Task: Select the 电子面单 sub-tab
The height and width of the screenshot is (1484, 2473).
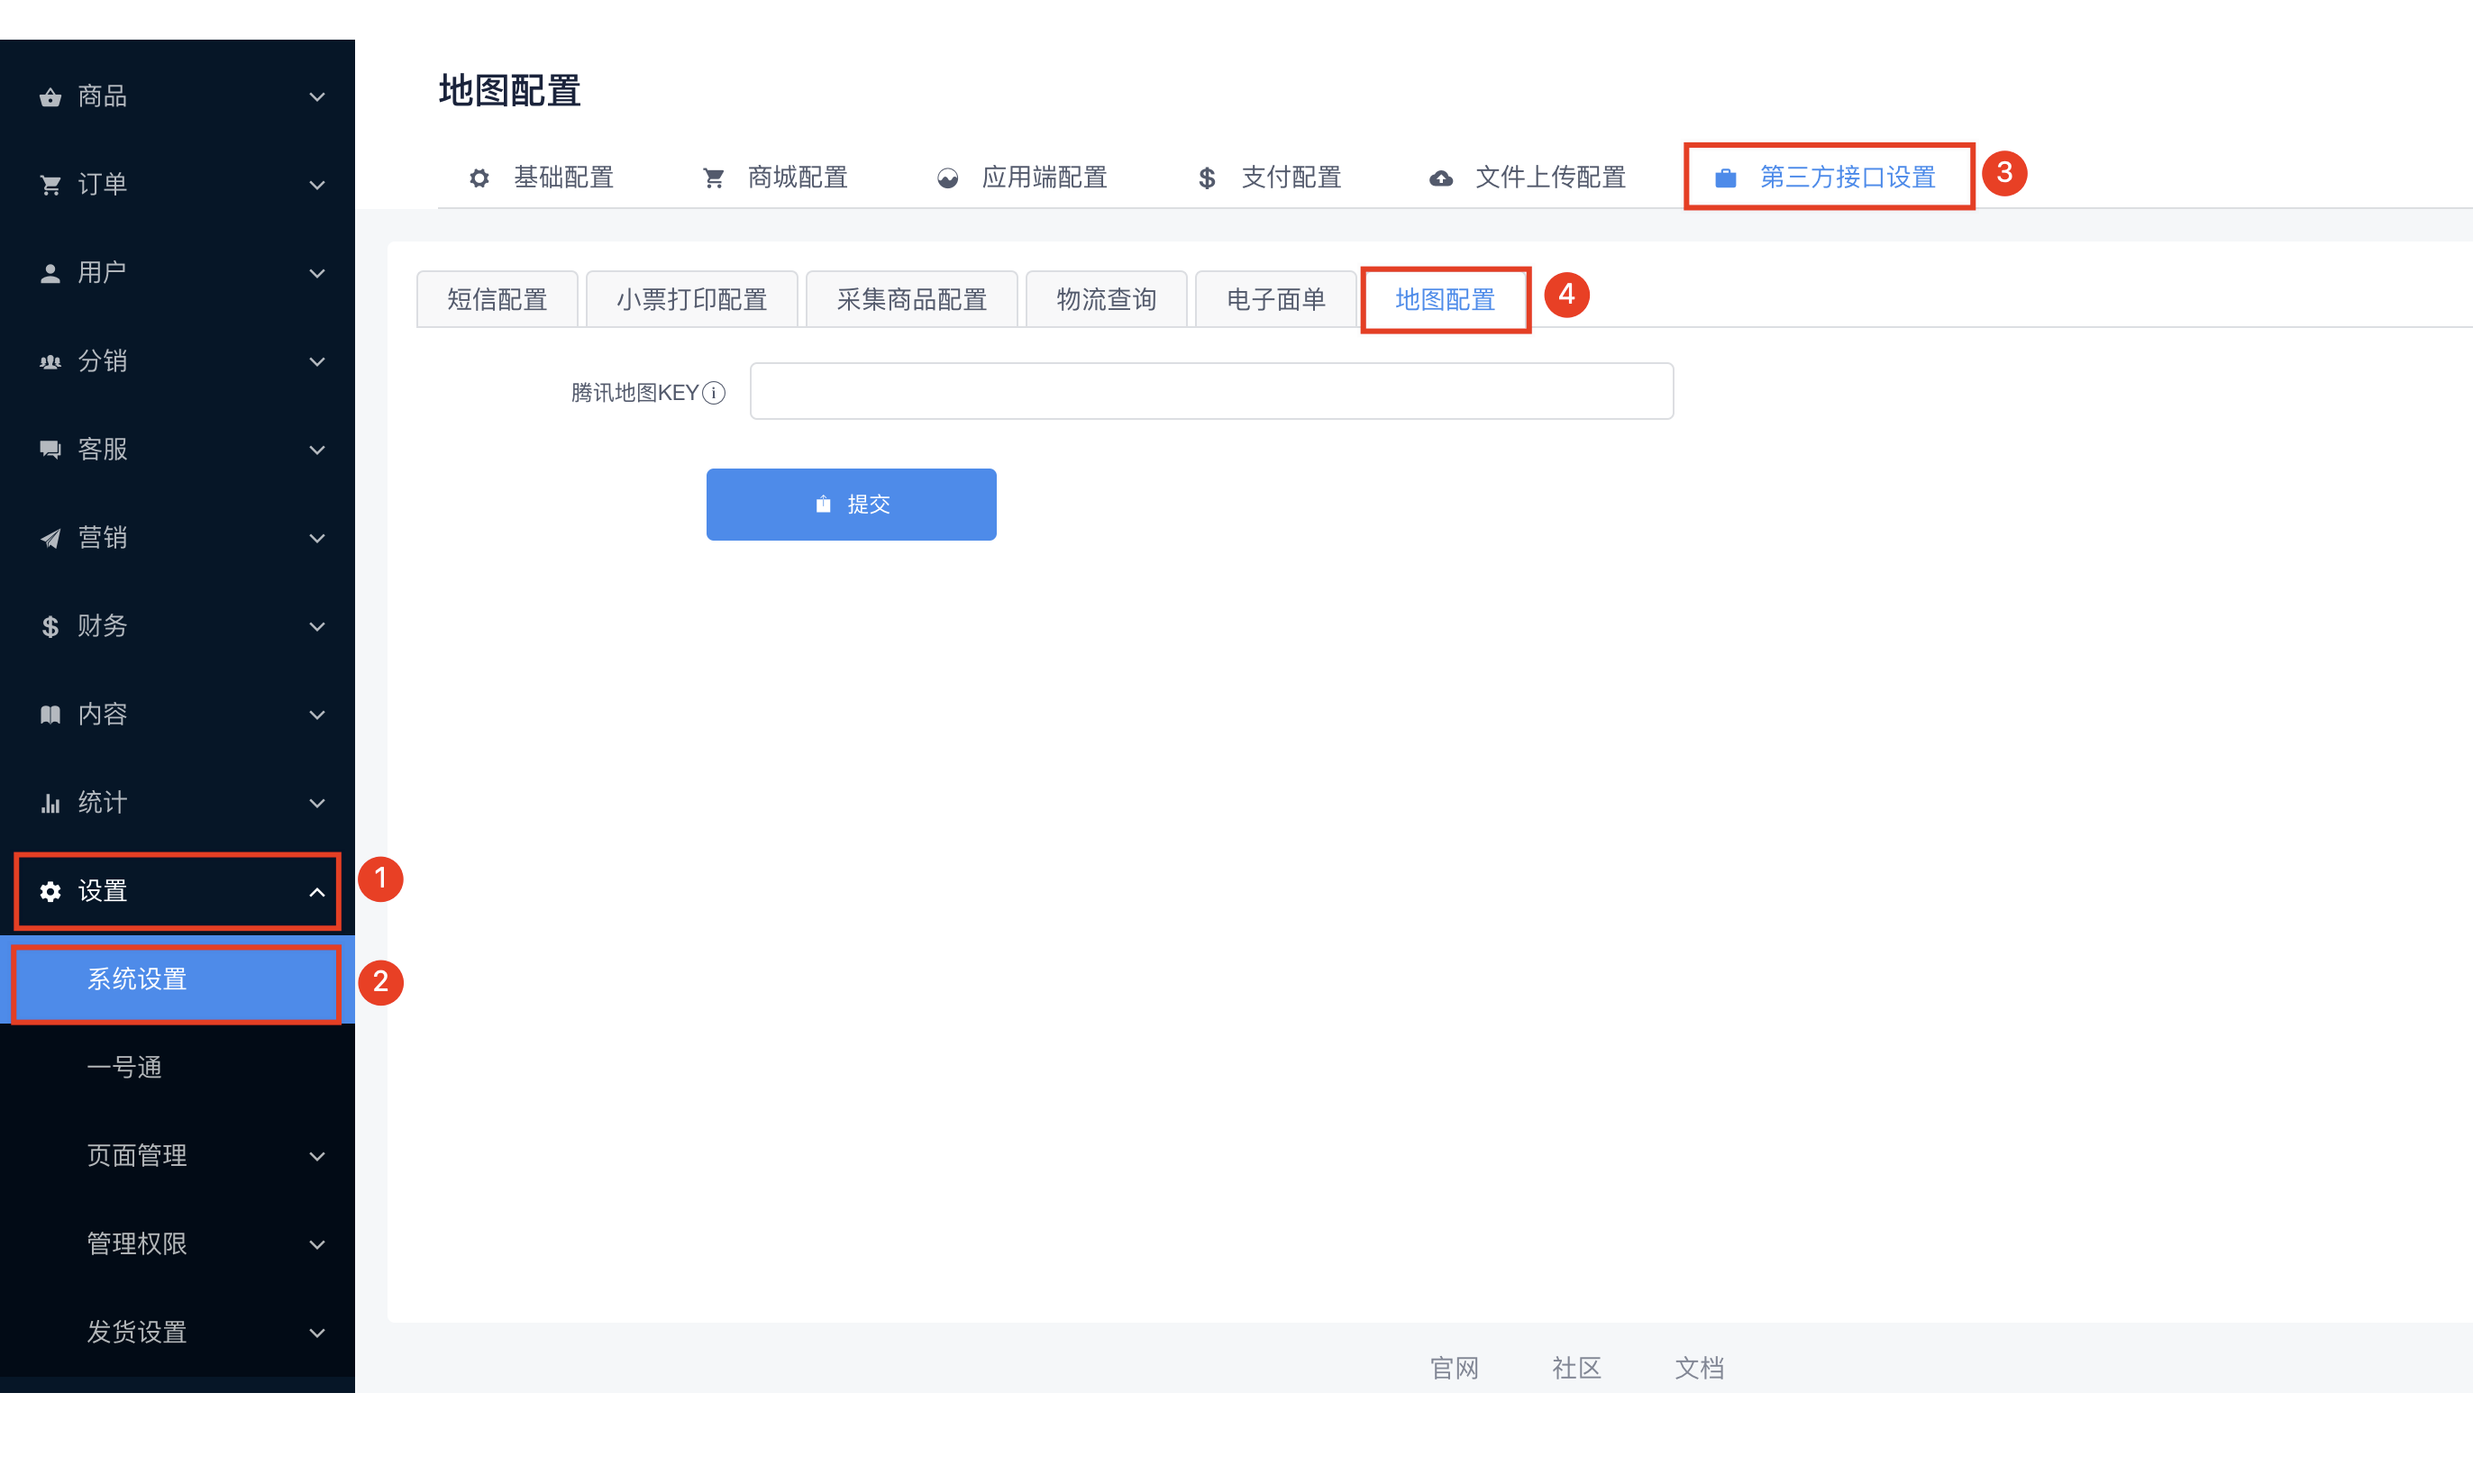Action: coord(1276,299)
